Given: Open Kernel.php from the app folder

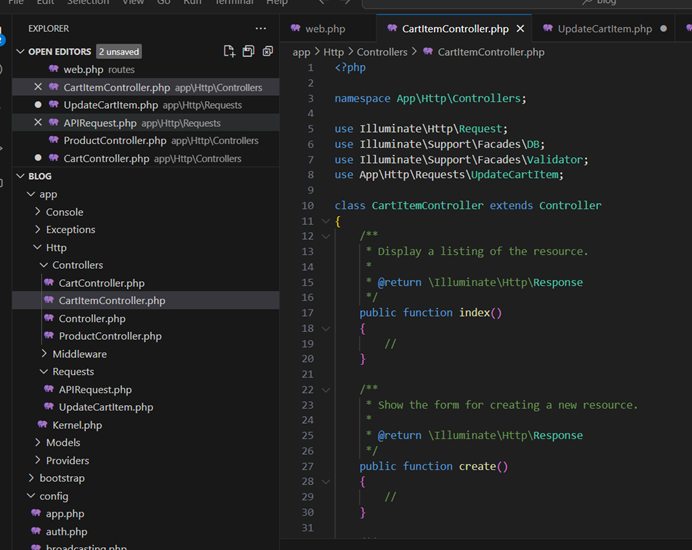Looking at the screenshot, I should point(76,425).
